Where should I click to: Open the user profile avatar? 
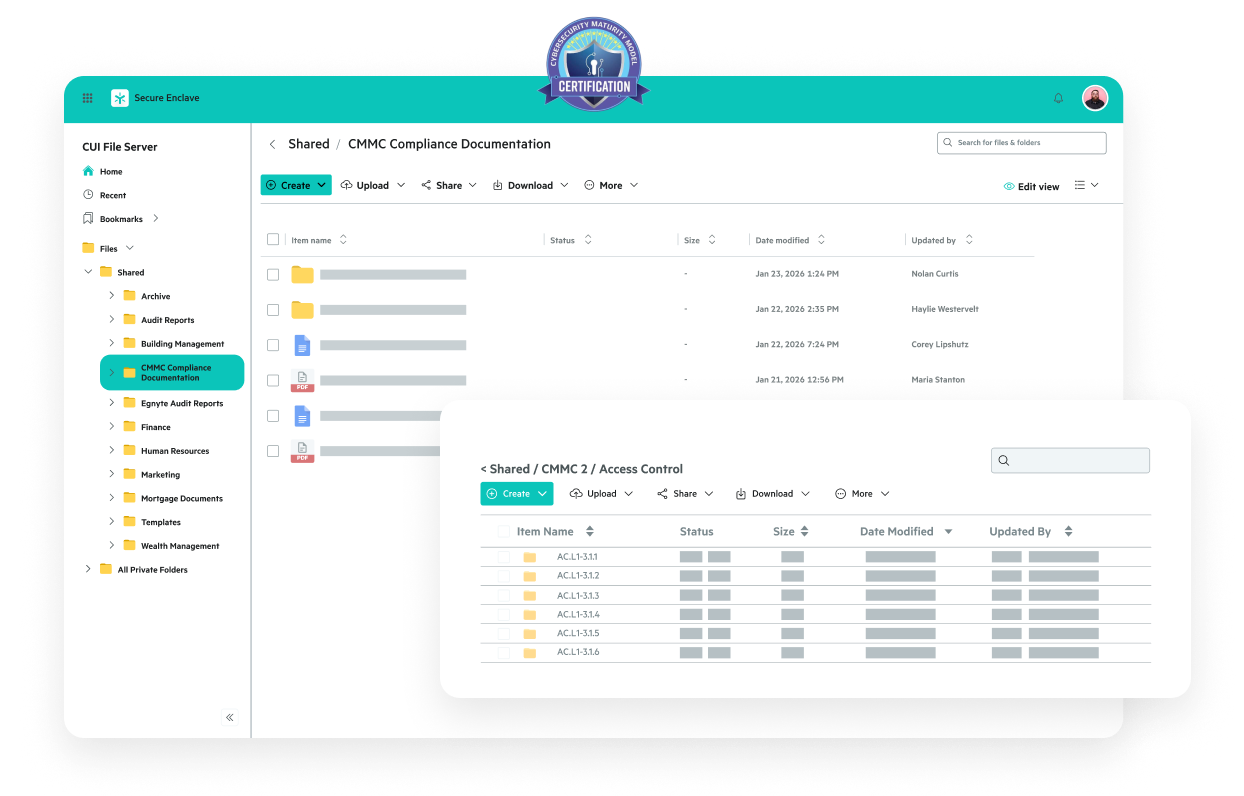1095,98
